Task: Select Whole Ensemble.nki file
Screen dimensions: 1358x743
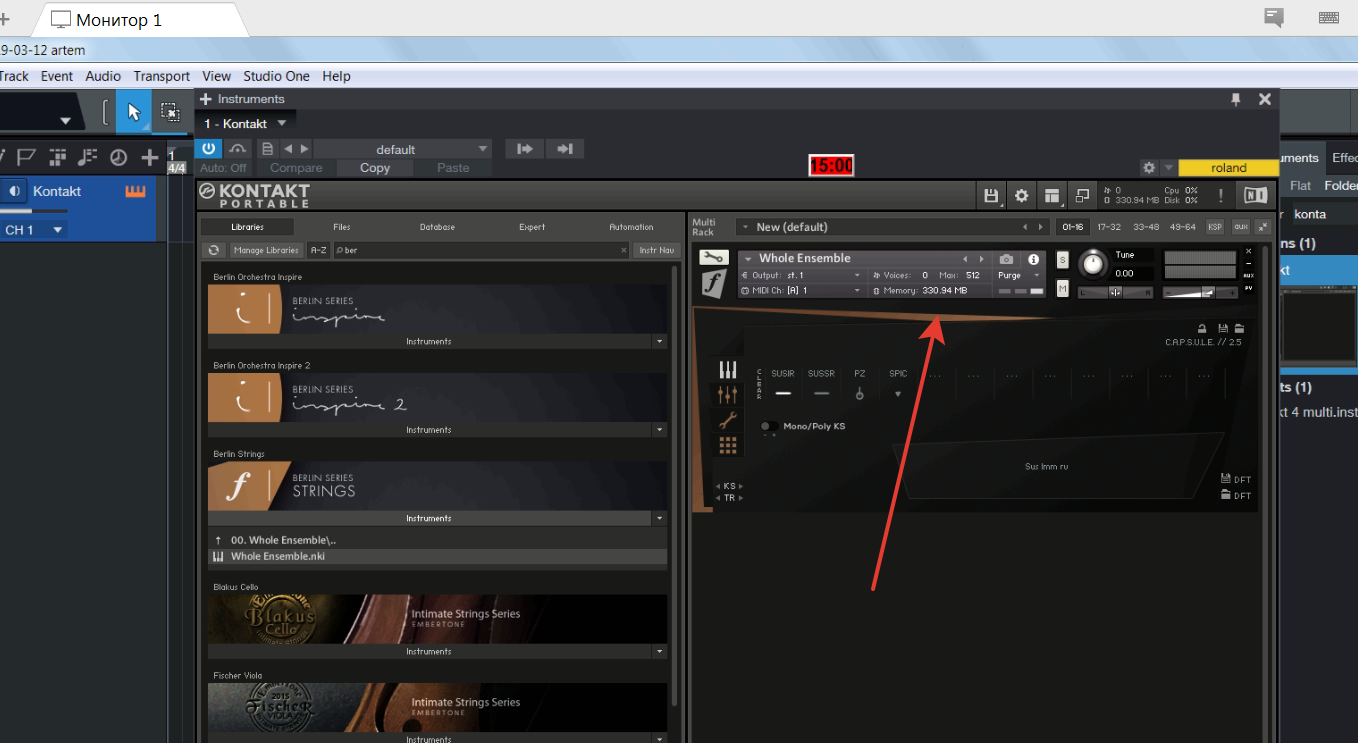Action: 437,556
